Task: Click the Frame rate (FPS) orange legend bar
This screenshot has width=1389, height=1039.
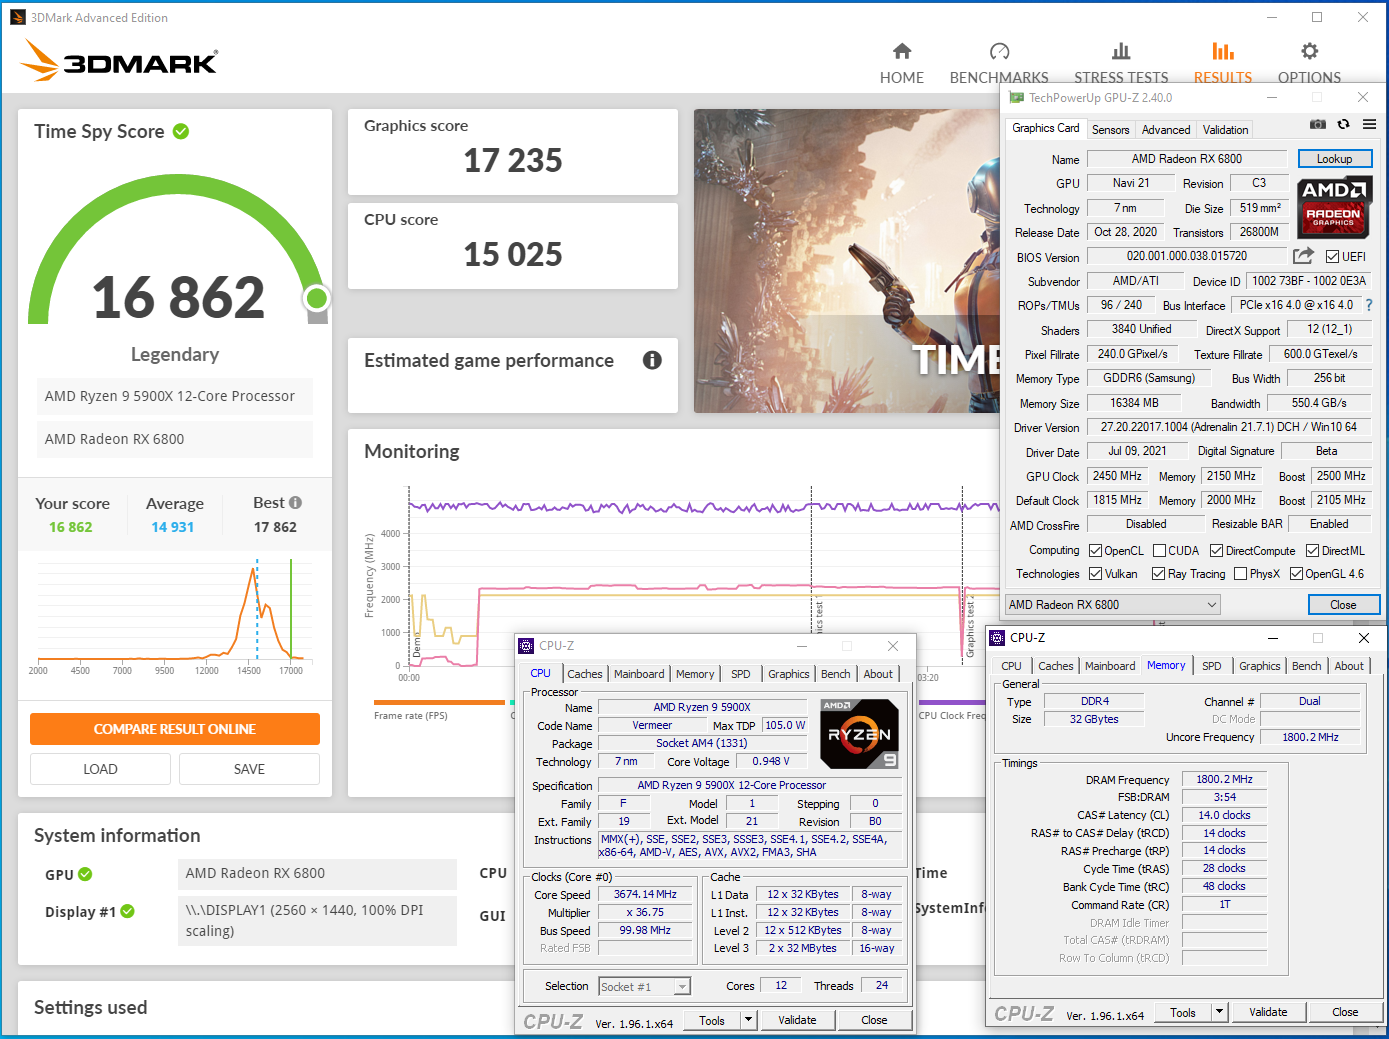Action: click(439, 702)
